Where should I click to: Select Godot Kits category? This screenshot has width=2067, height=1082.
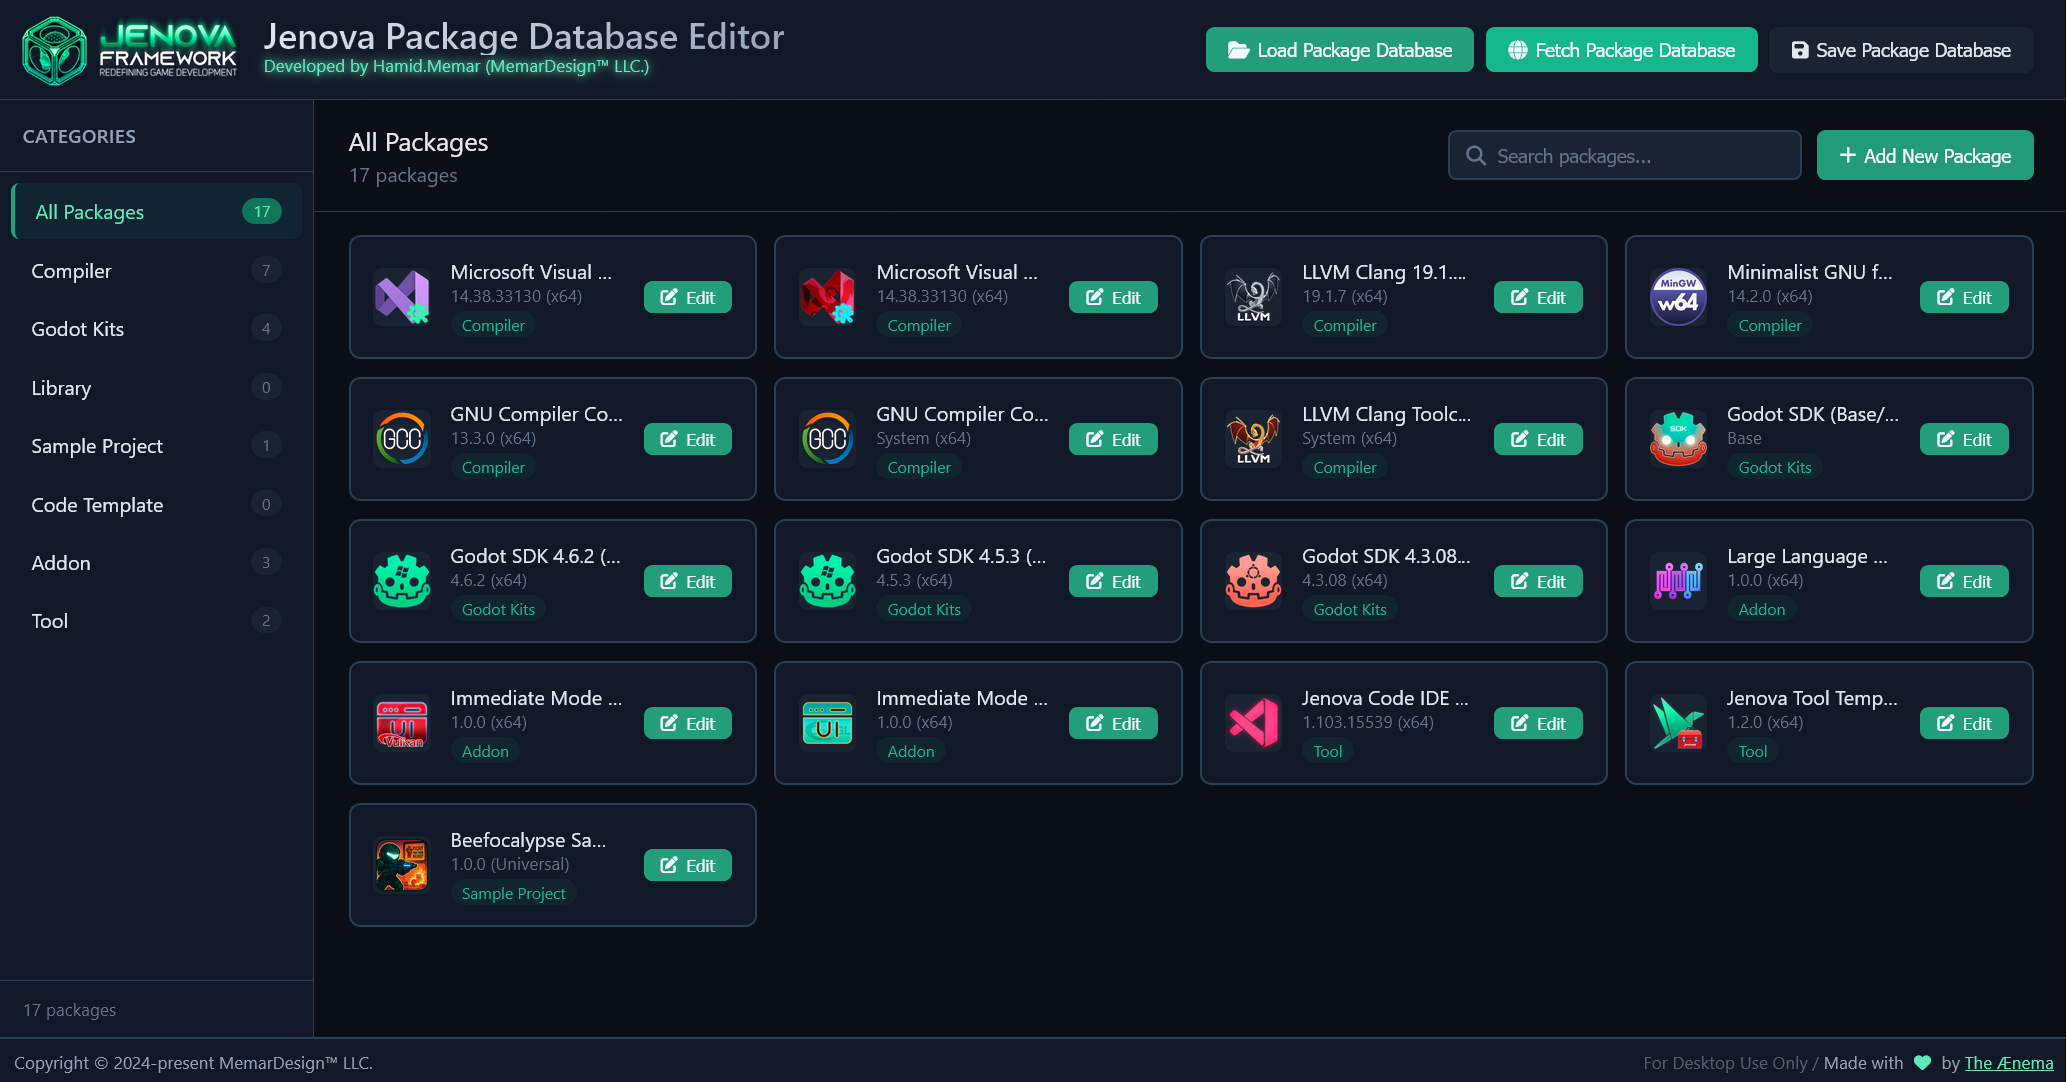tap(156, 329)
